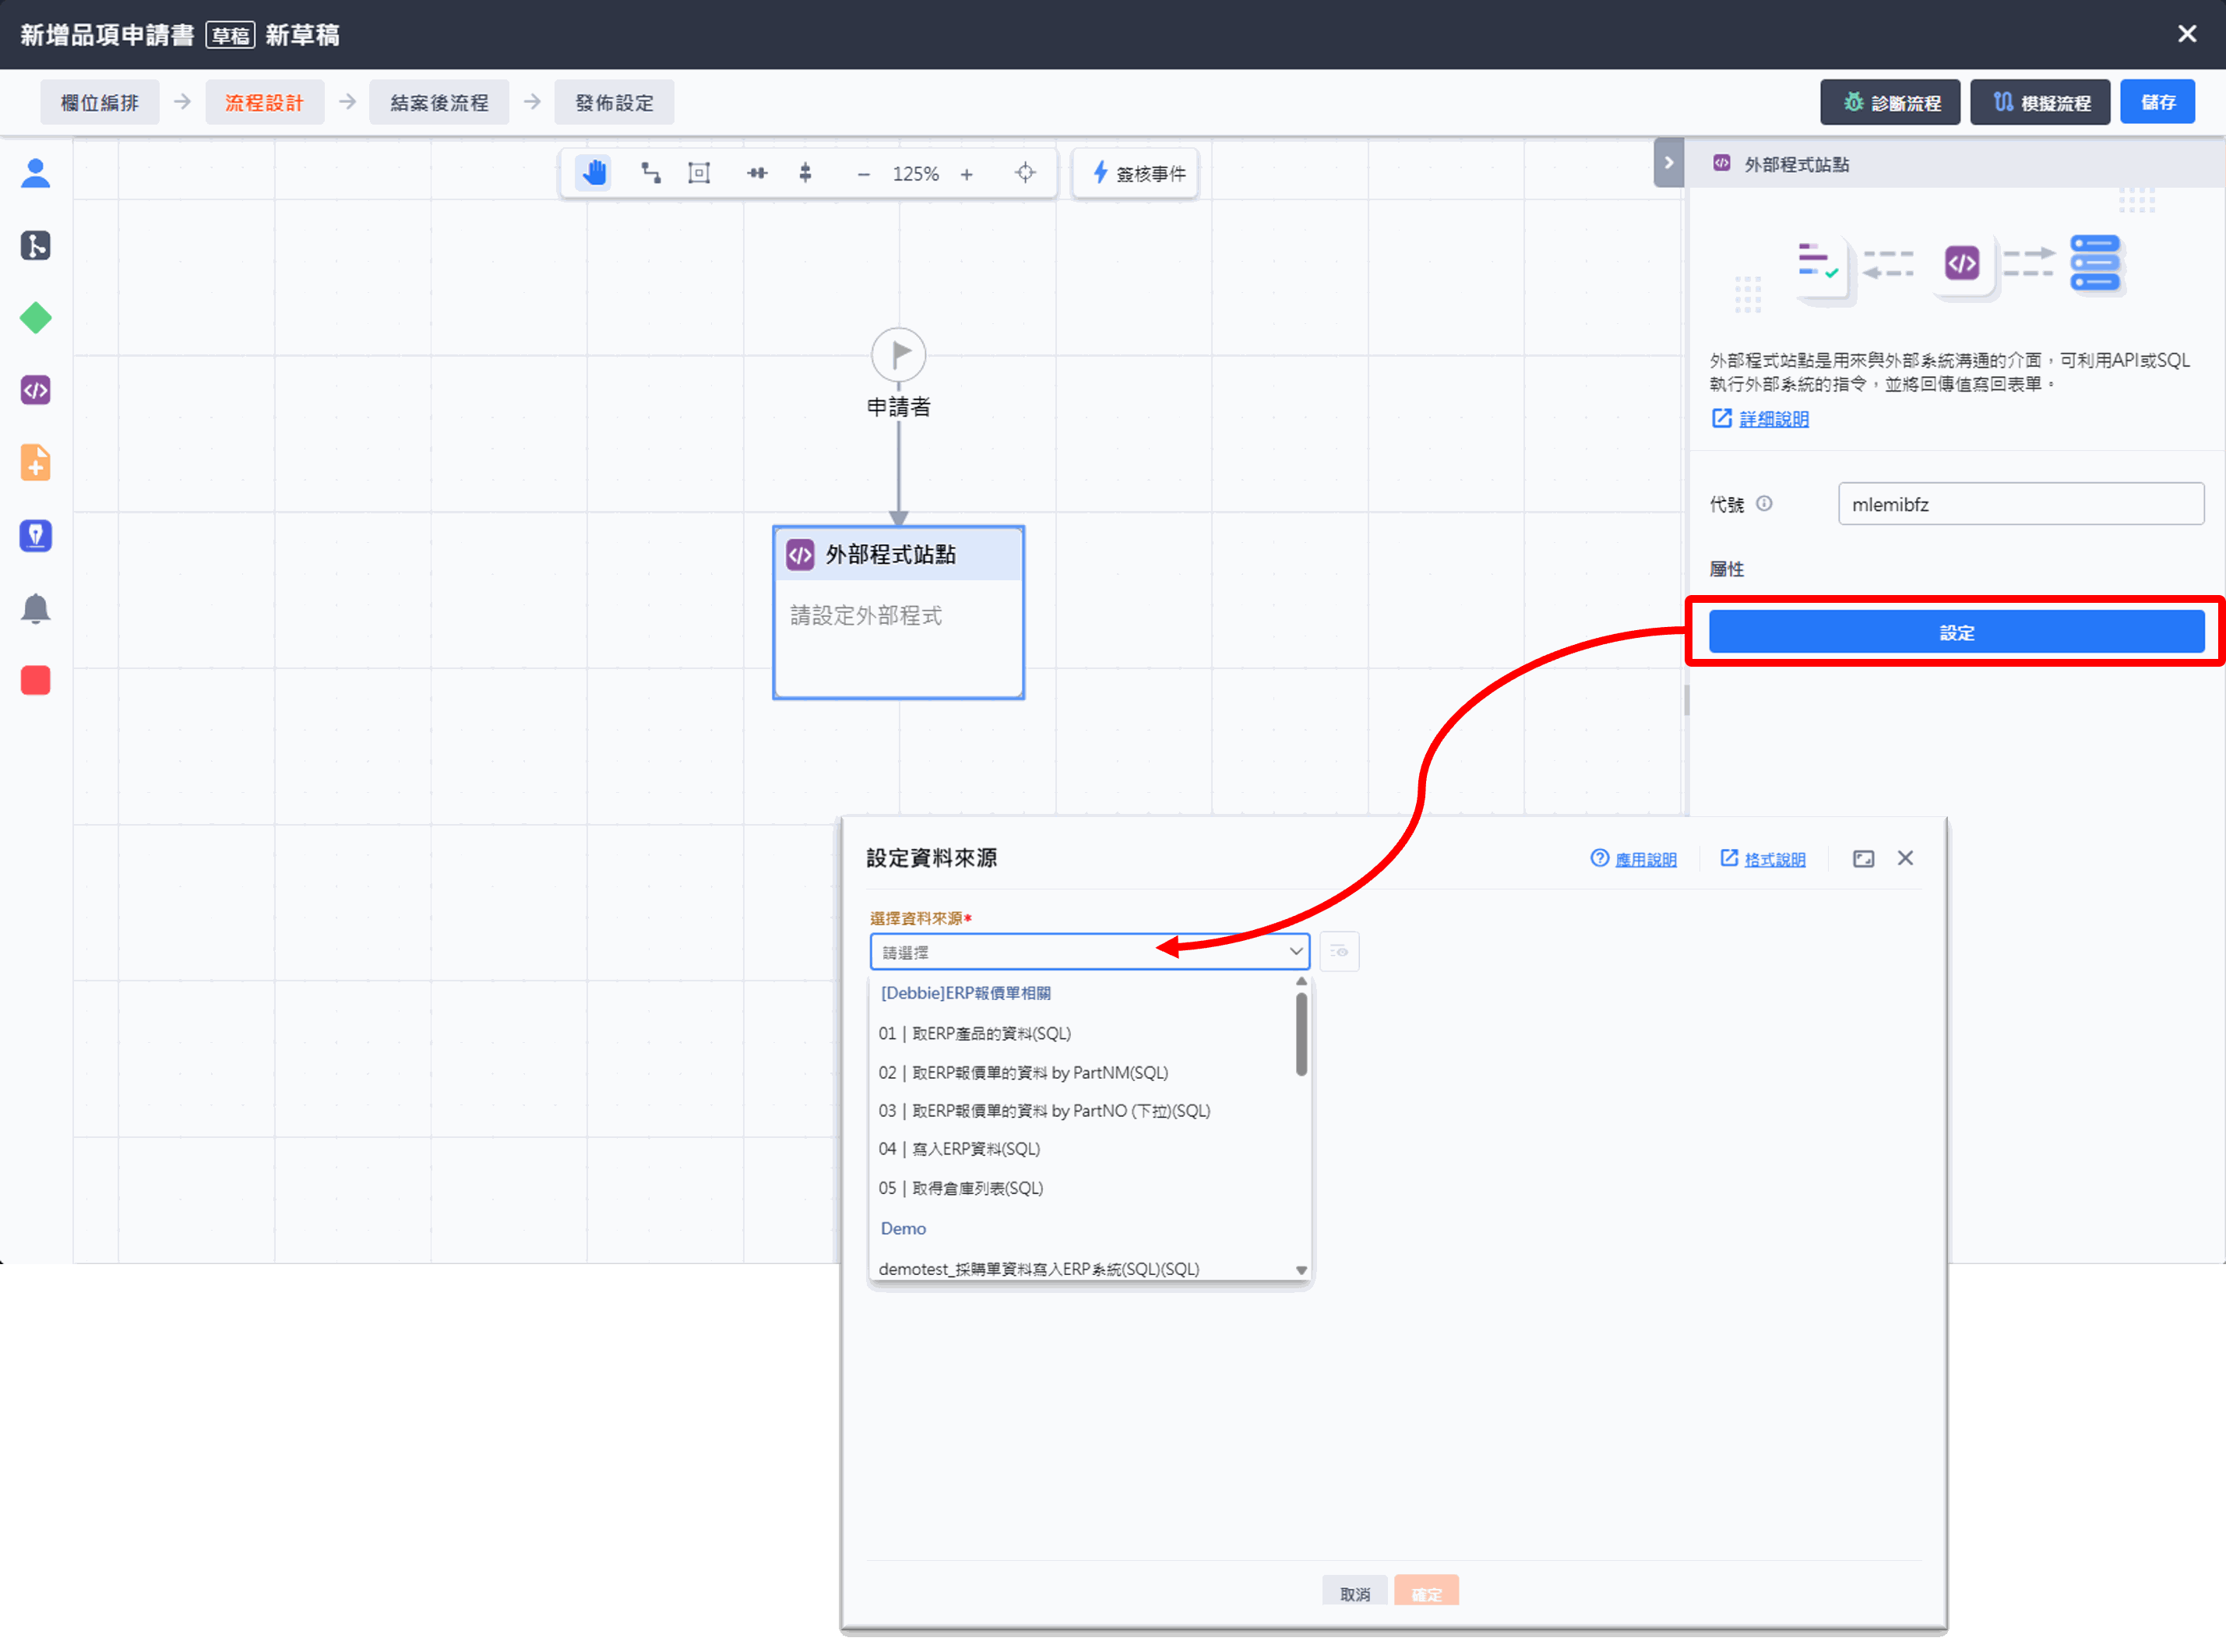Screen dimensions: 2226x1652
Task: Click the center canvas crosshair icon
Action: click(1025, 173)
